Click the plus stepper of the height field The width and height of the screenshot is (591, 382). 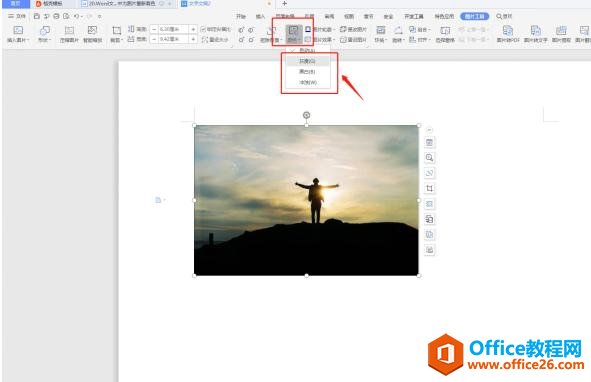coord(193,29)
